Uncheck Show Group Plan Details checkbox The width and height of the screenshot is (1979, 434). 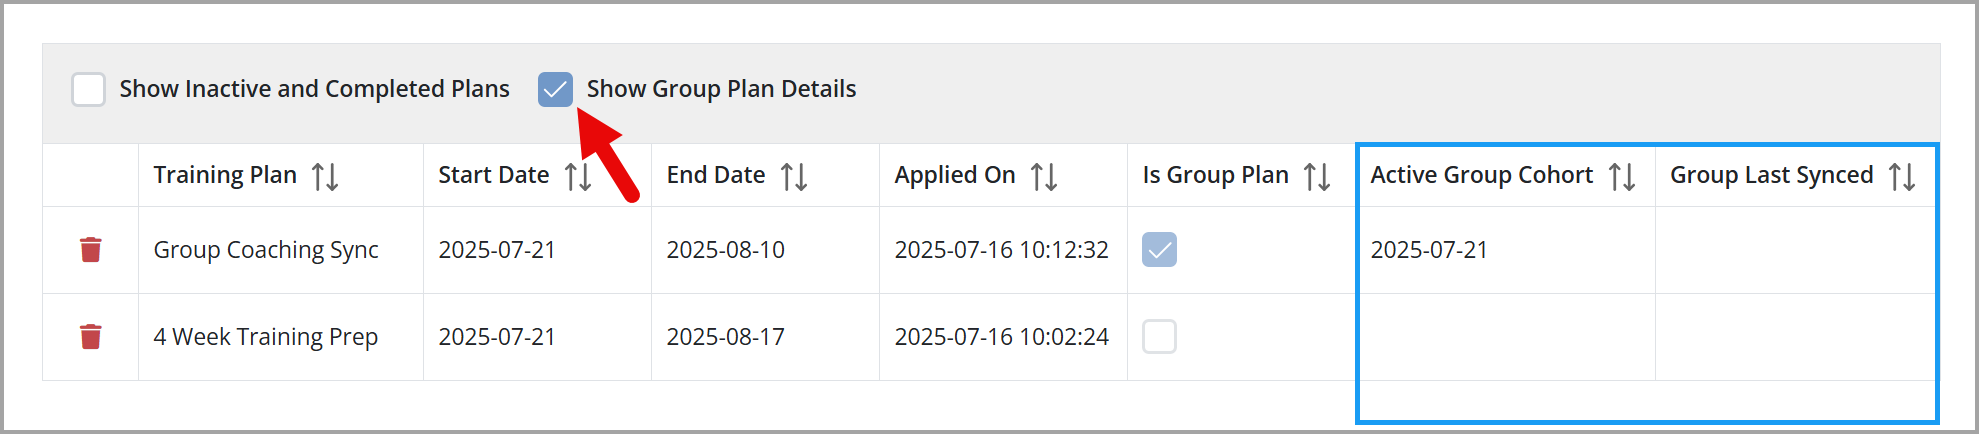[x=555, y=89]
